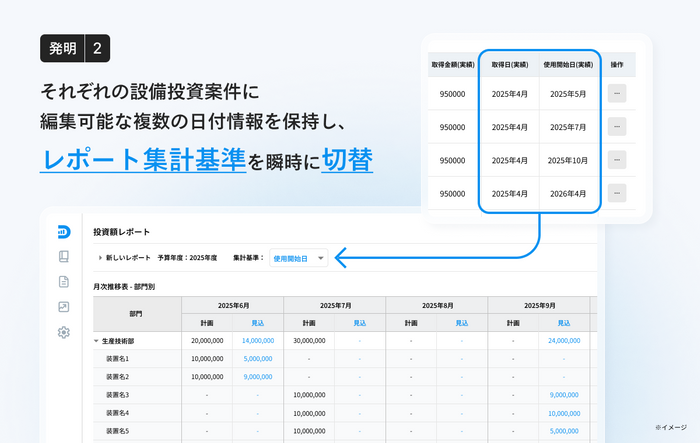This screenshot has width=700, height=443.
Task: Click the 操作 button for 2026年4月 row
Action: coord(617,193)
